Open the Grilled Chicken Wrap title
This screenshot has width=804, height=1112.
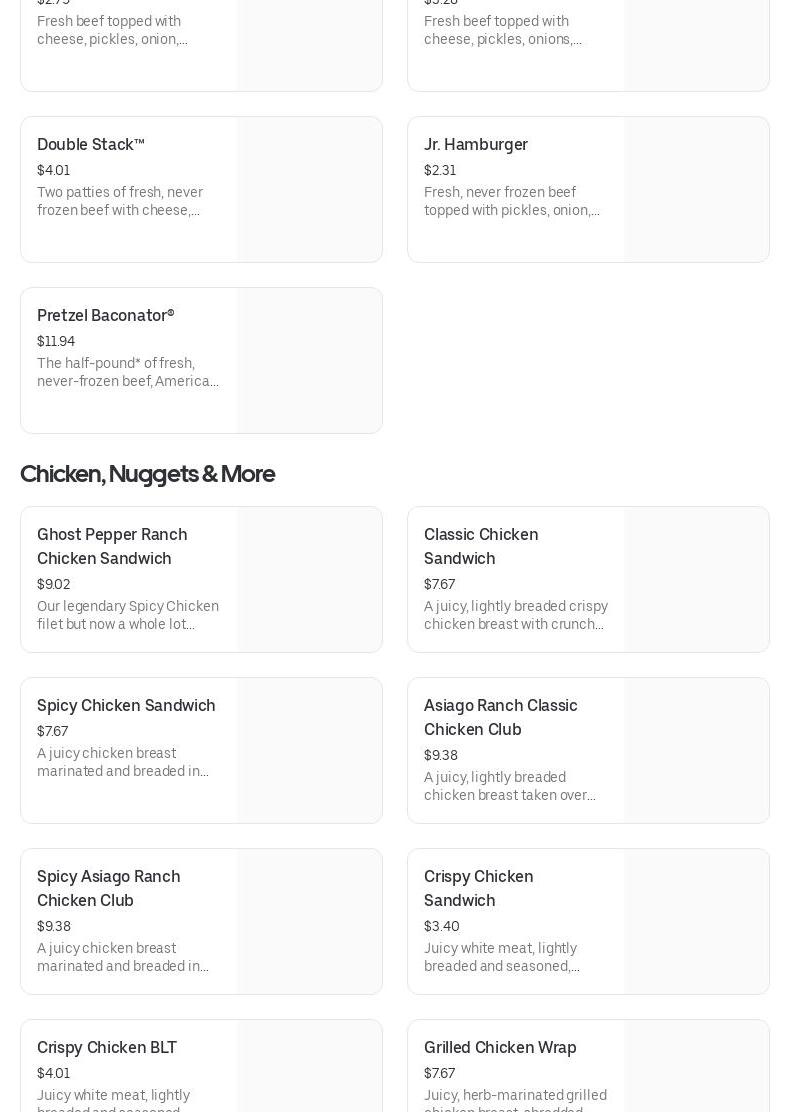tap(500, 1048)
